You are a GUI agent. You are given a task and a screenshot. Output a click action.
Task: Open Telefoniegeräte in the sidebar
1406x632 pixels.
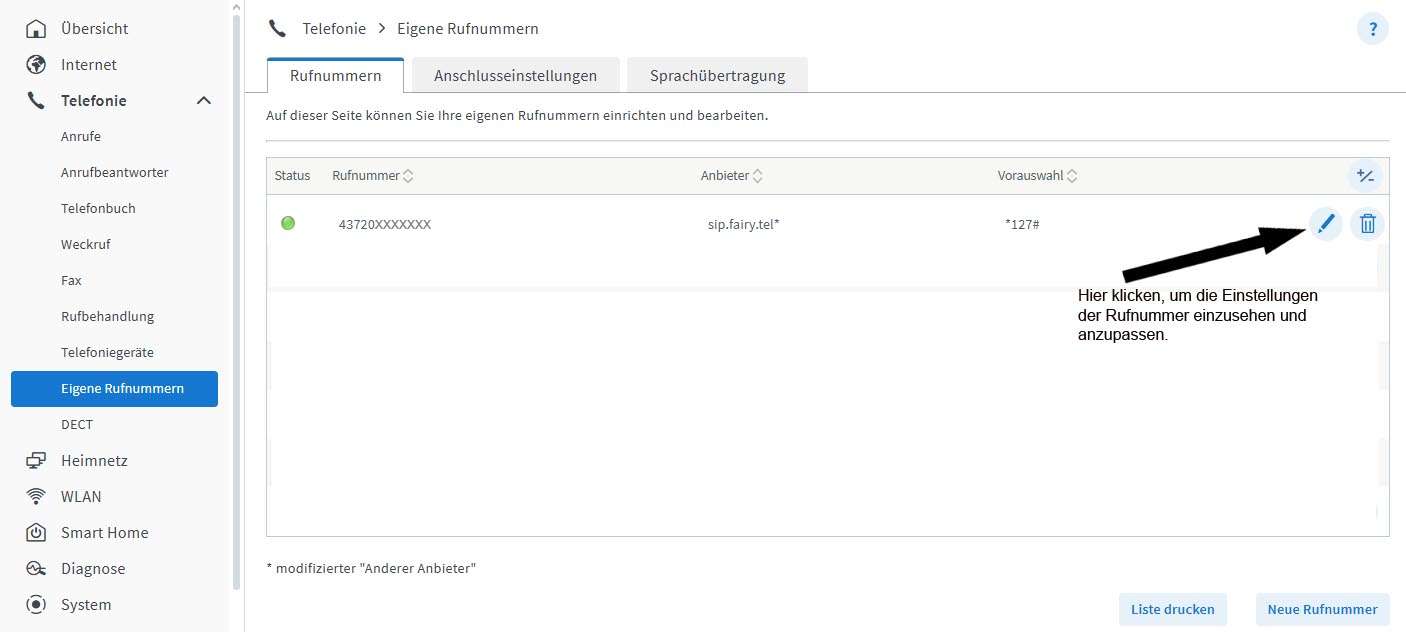click(107, 353)
